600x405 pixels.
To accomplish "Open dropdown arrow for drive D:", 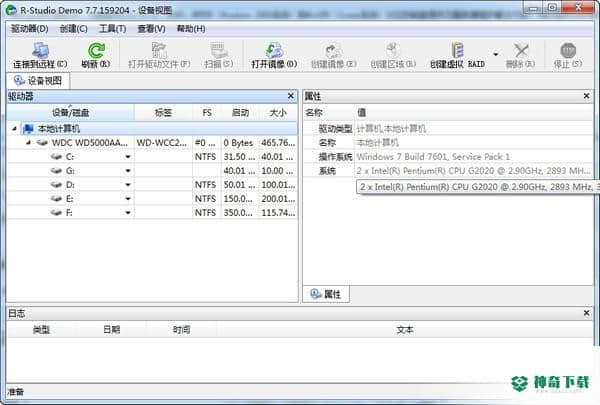I will pyautogui.click(x=128, y=185).
